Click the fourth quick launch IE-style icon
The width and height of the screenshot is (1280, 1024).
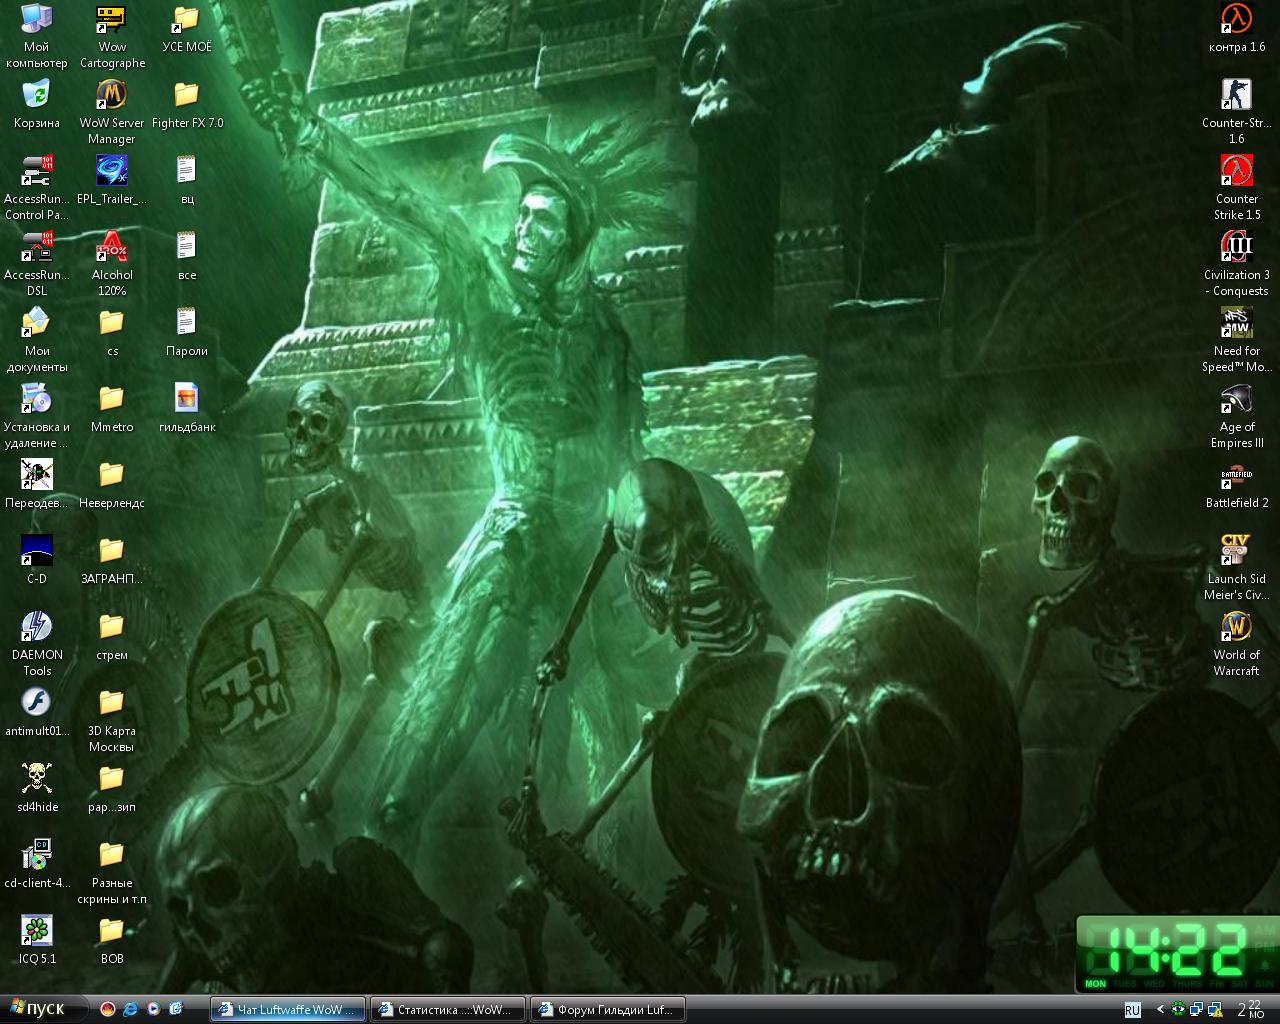176,1010
